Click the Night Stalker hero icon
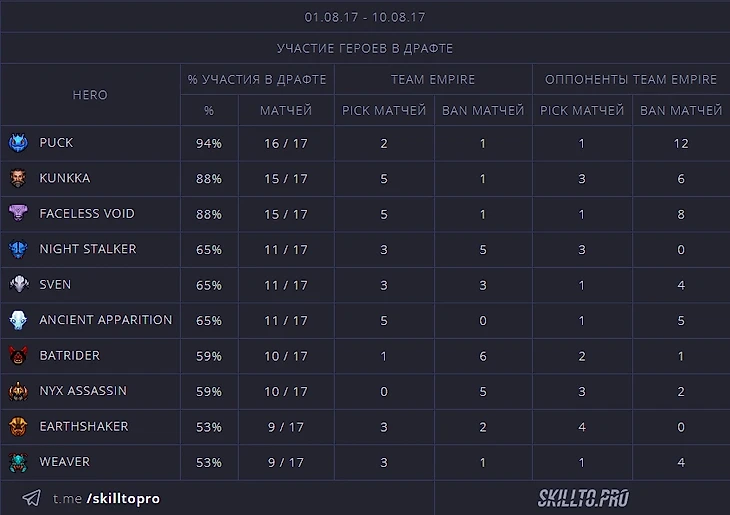730x515 pixels. (x=19, y=249)
